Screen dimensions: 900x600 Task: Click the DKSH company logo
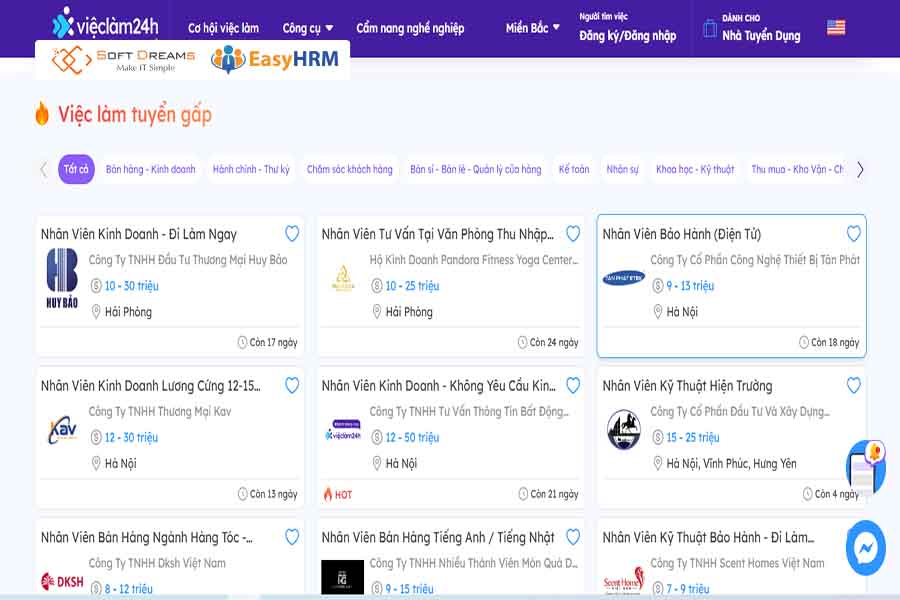63,581
